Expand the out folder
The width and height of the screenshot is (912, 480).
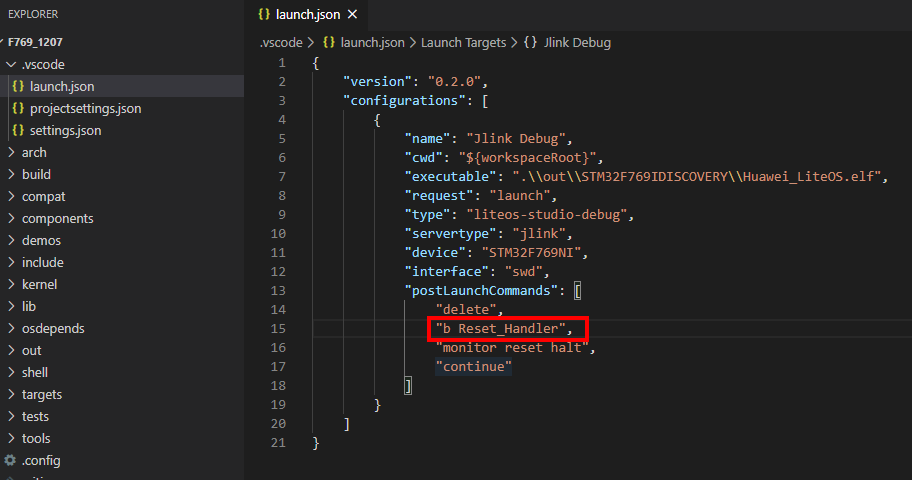point(11,350)
